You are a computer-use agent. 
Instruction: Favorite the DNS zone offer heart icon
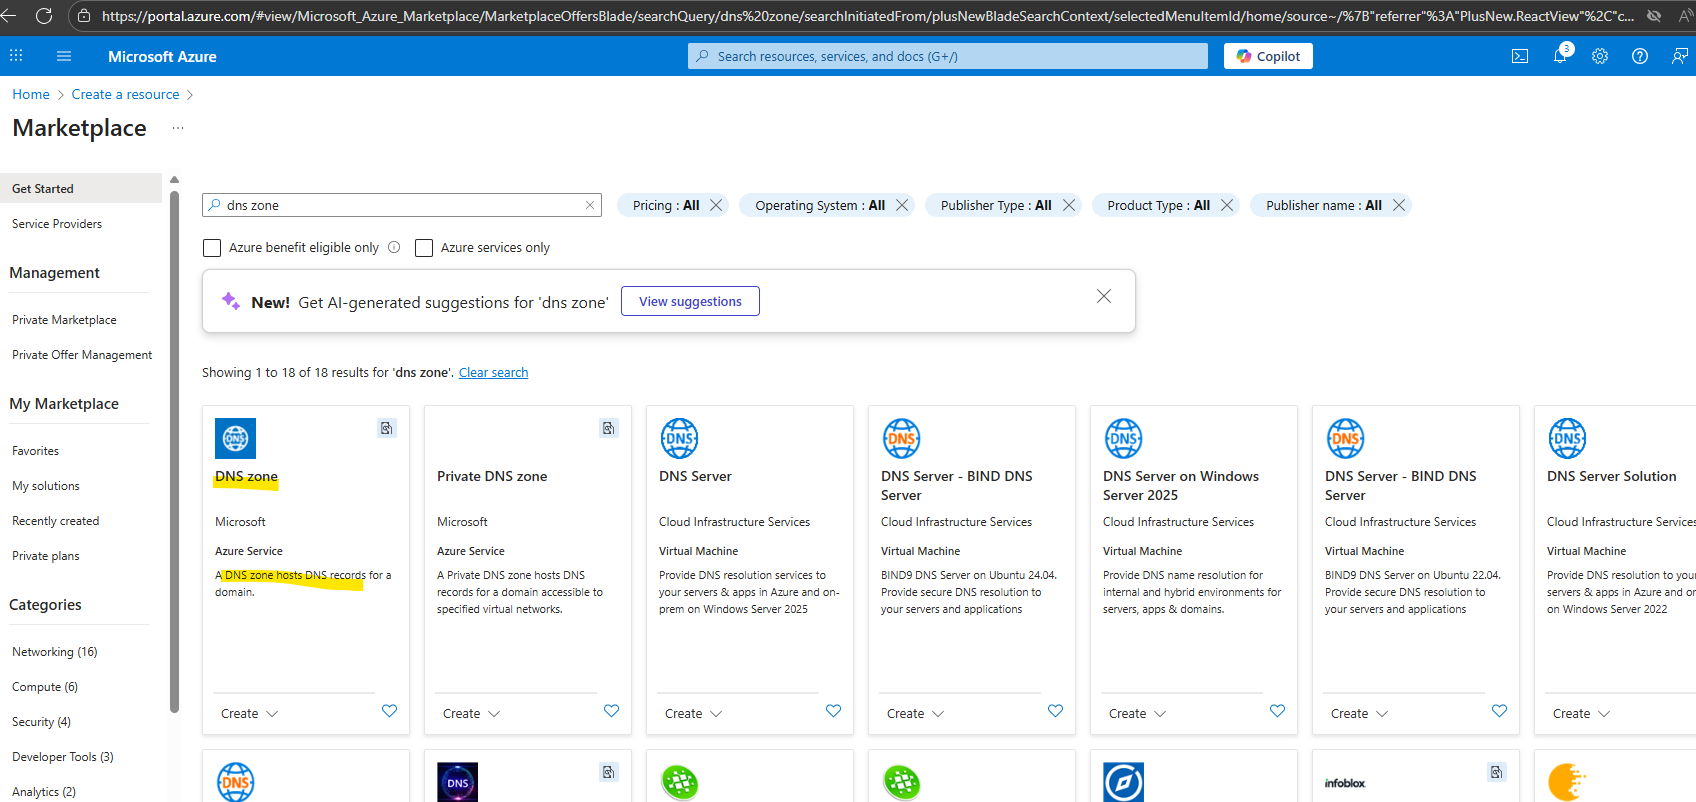[x=389, y=711]
